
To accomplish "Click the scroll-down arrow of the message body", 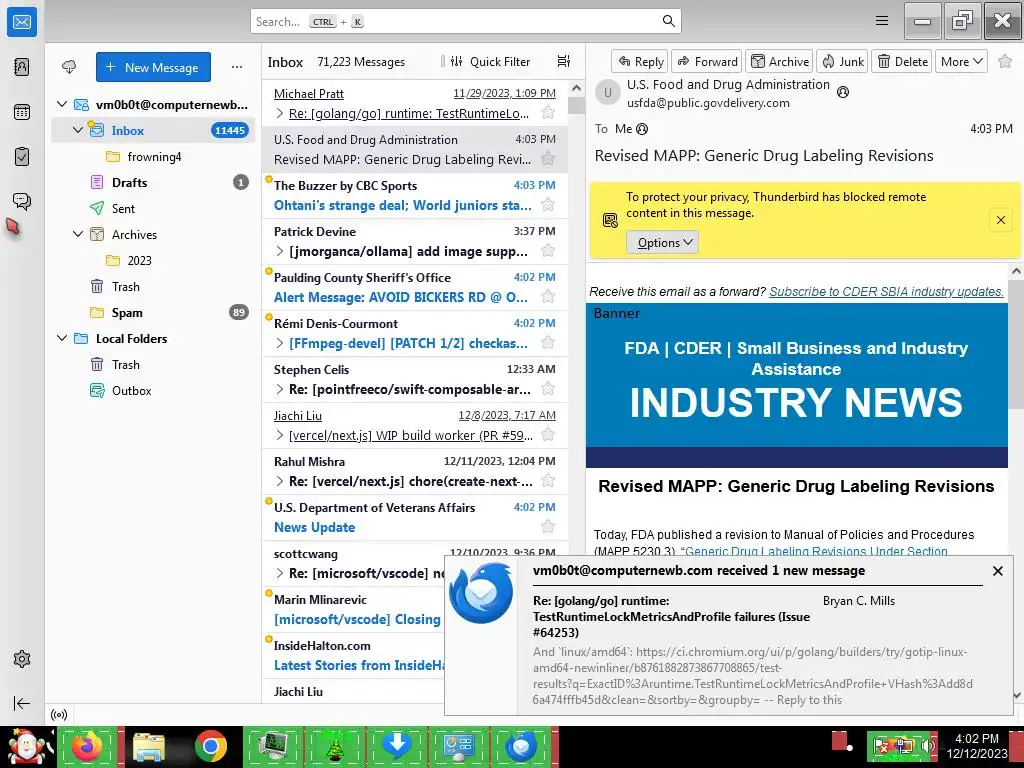I will click(1016, 695).
